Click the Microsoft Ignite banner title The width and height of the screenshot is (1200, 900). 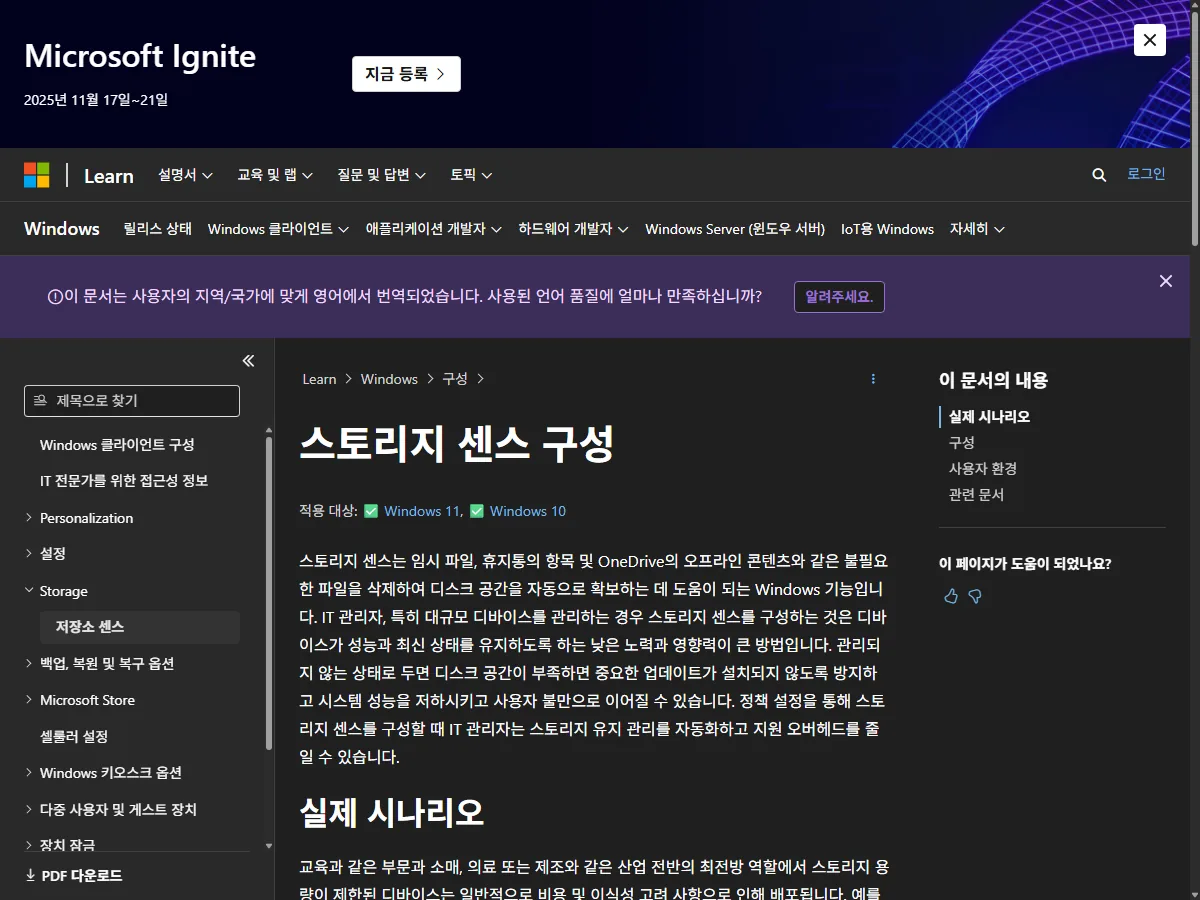point(140,56)
